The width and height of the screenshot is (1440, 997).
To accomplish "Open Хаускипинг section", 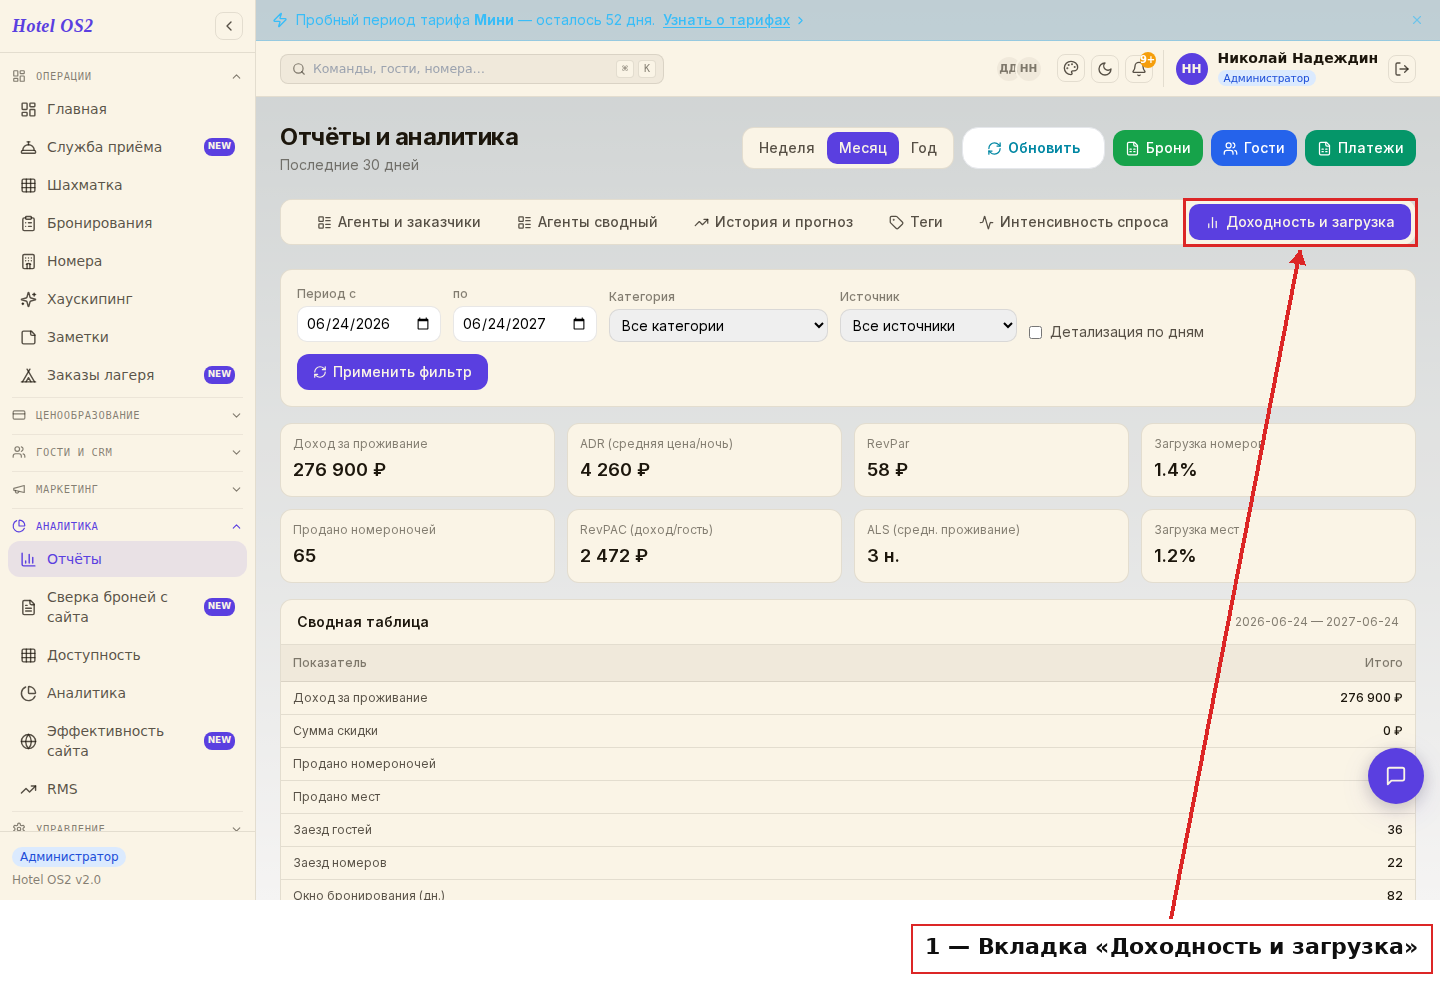I will pyautogui.click(x=127, y=299).
